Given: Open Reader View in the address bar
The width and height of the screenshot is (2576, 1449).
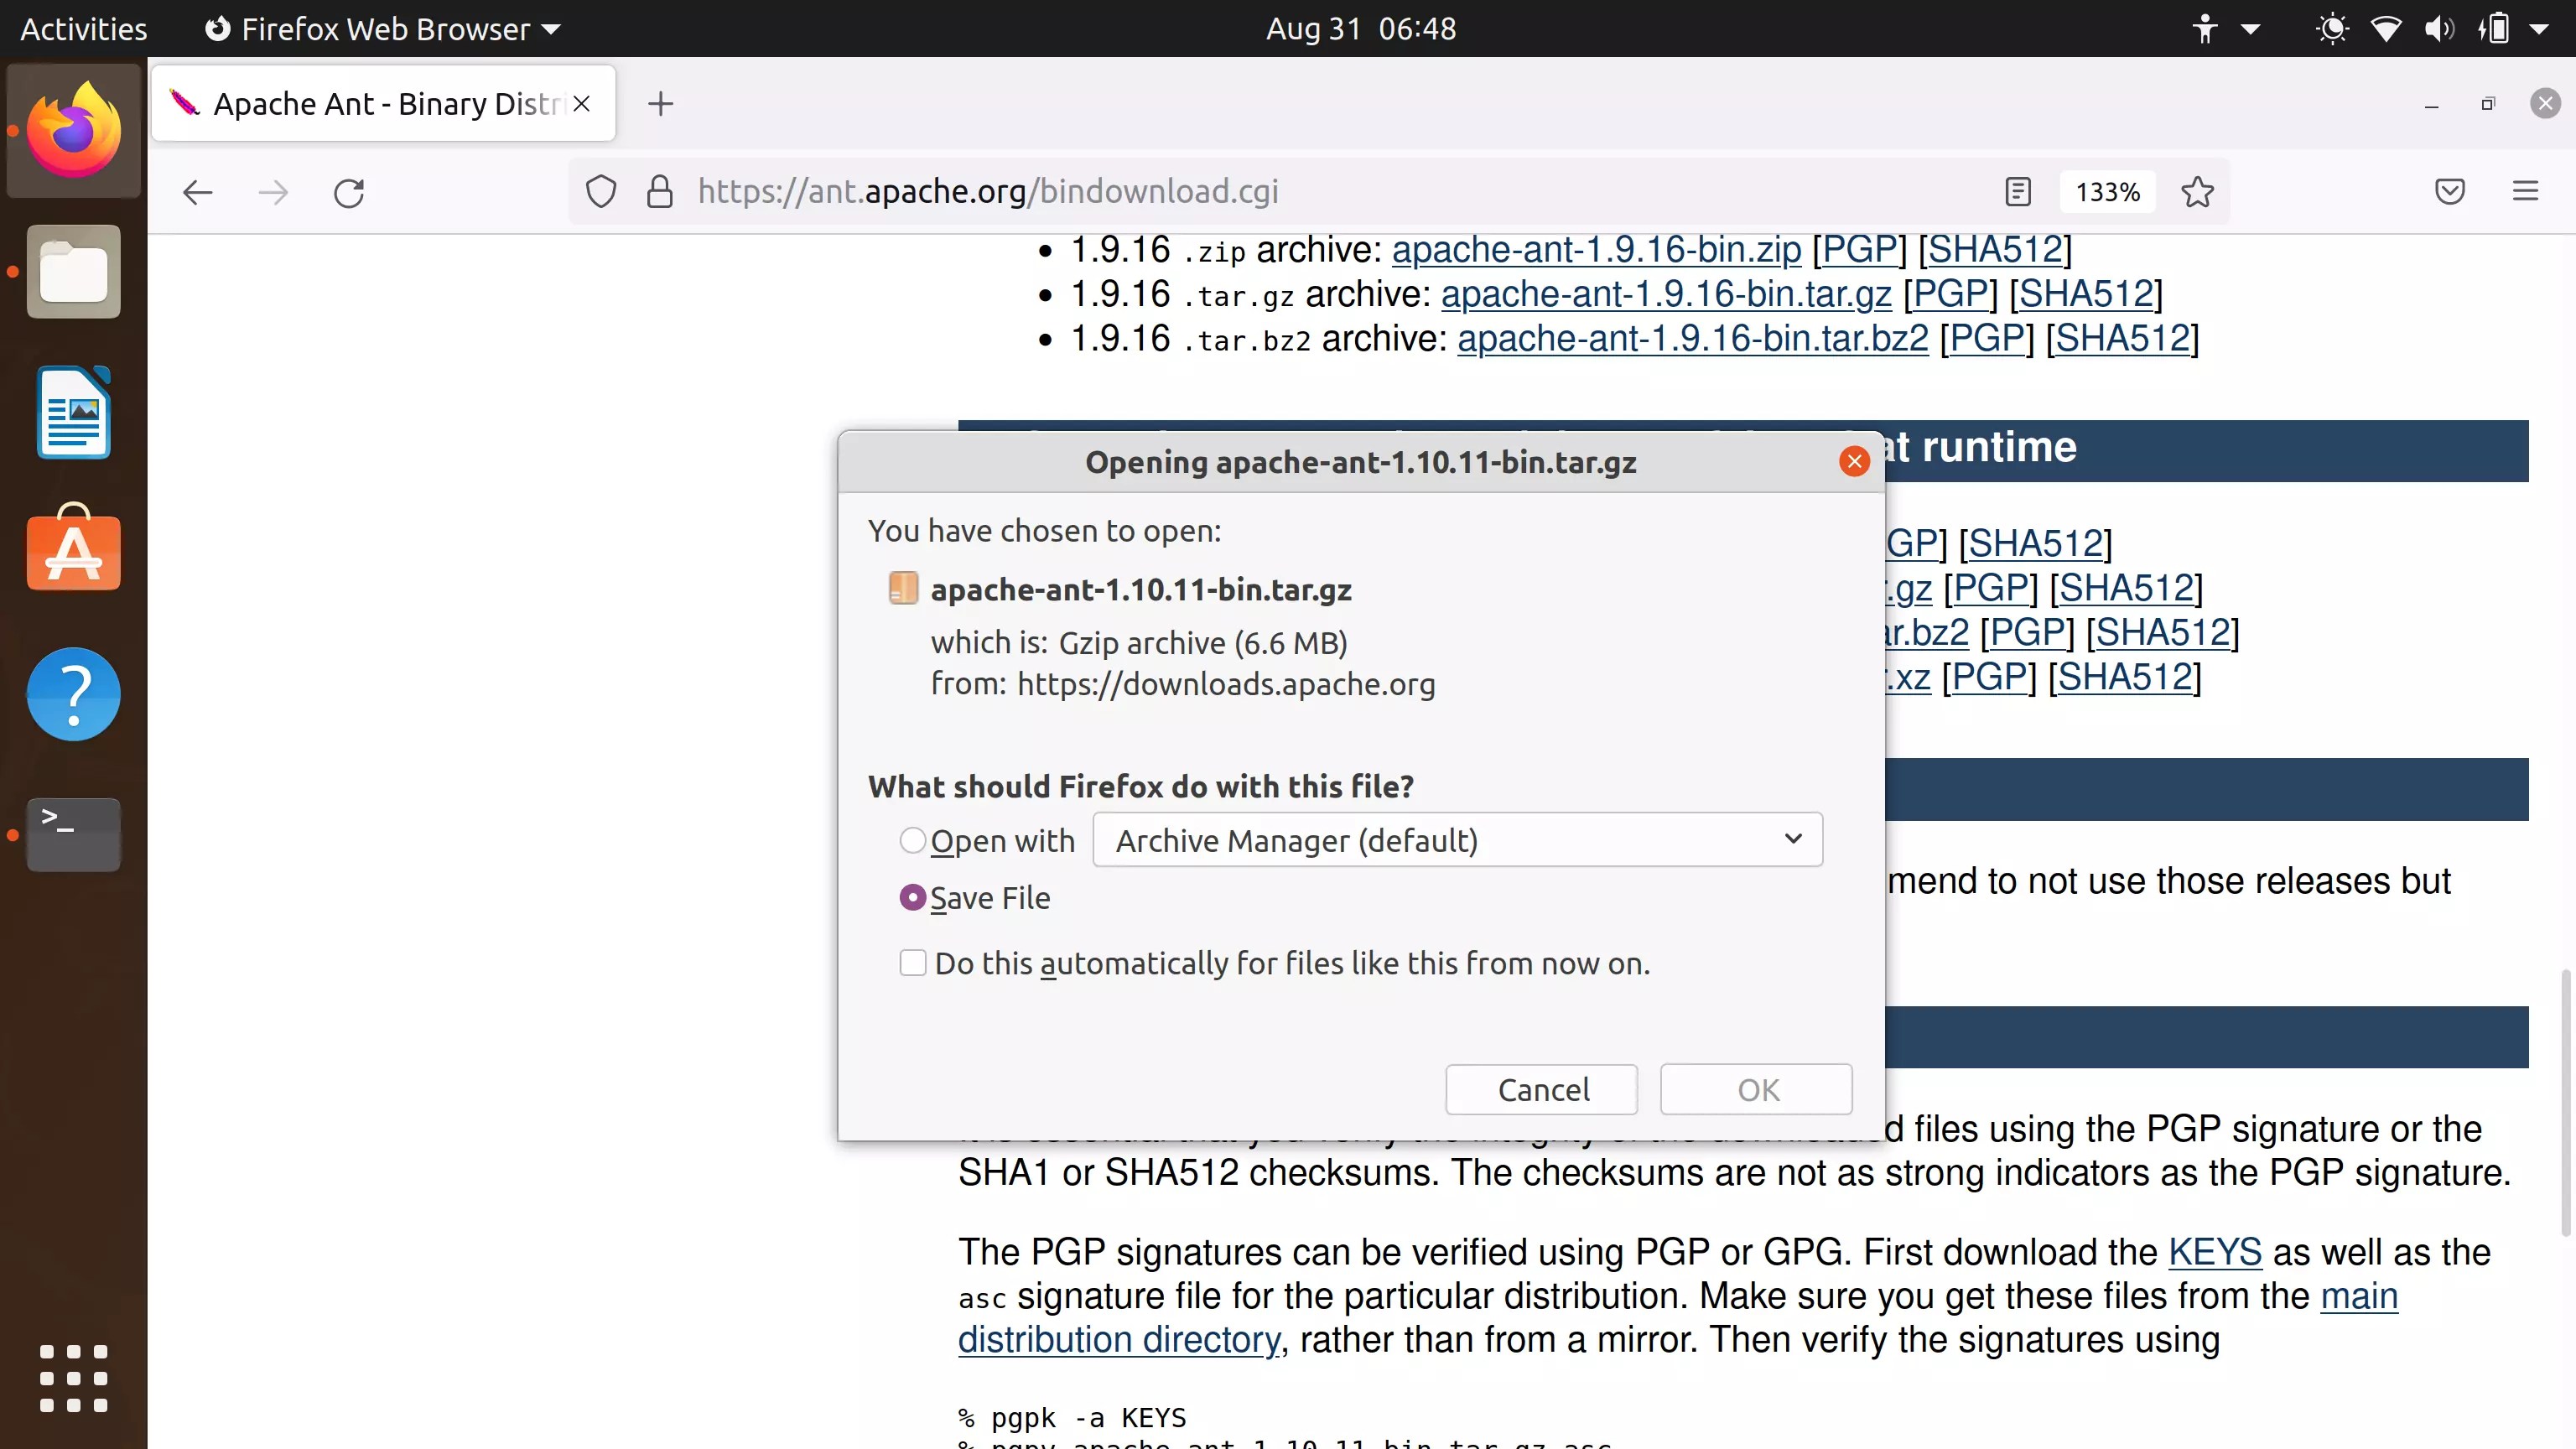Looking at the screenshot, I should point(2017,192).
